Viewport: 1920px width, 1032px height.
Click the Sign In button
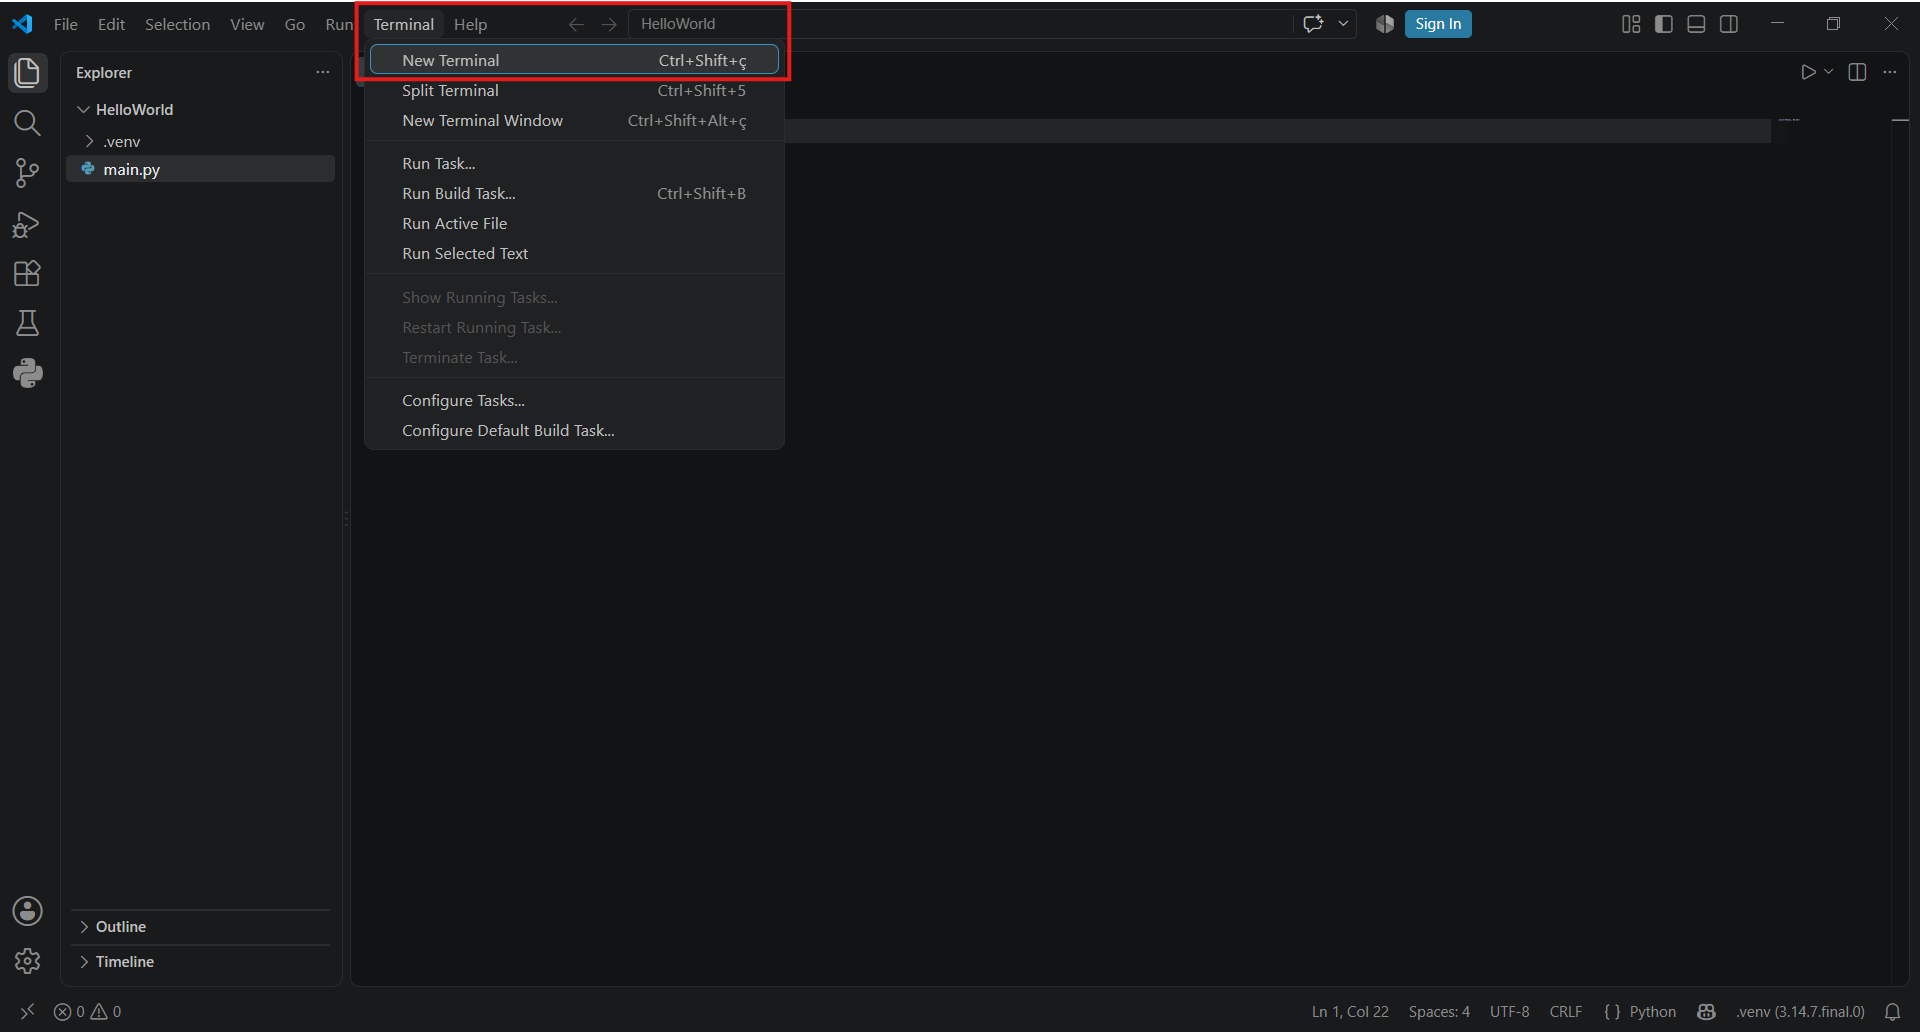point(1438,24)
